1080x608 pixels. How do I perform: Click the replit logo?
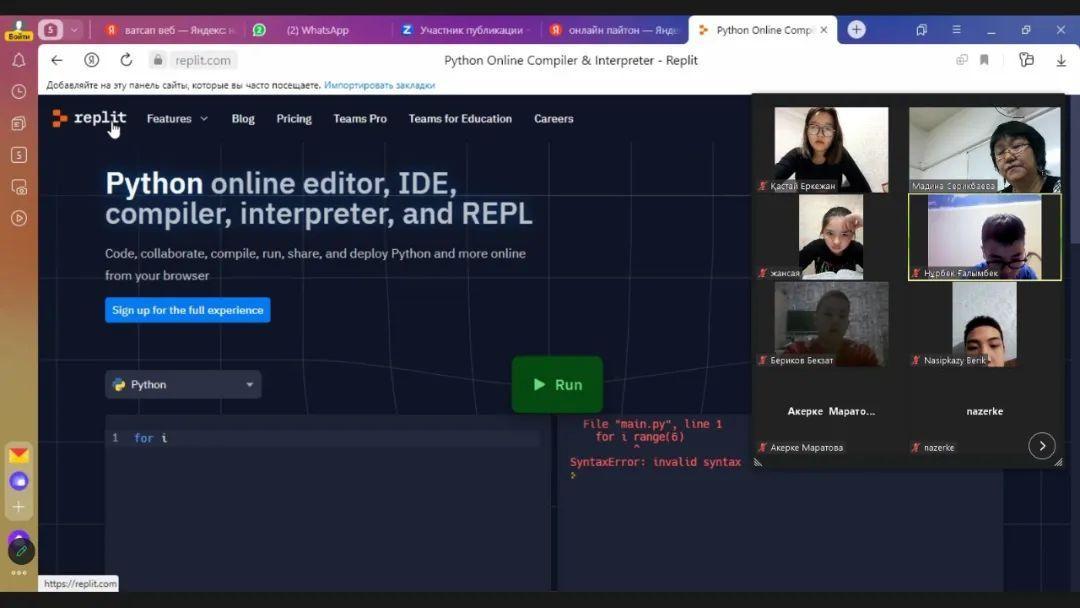90,118
